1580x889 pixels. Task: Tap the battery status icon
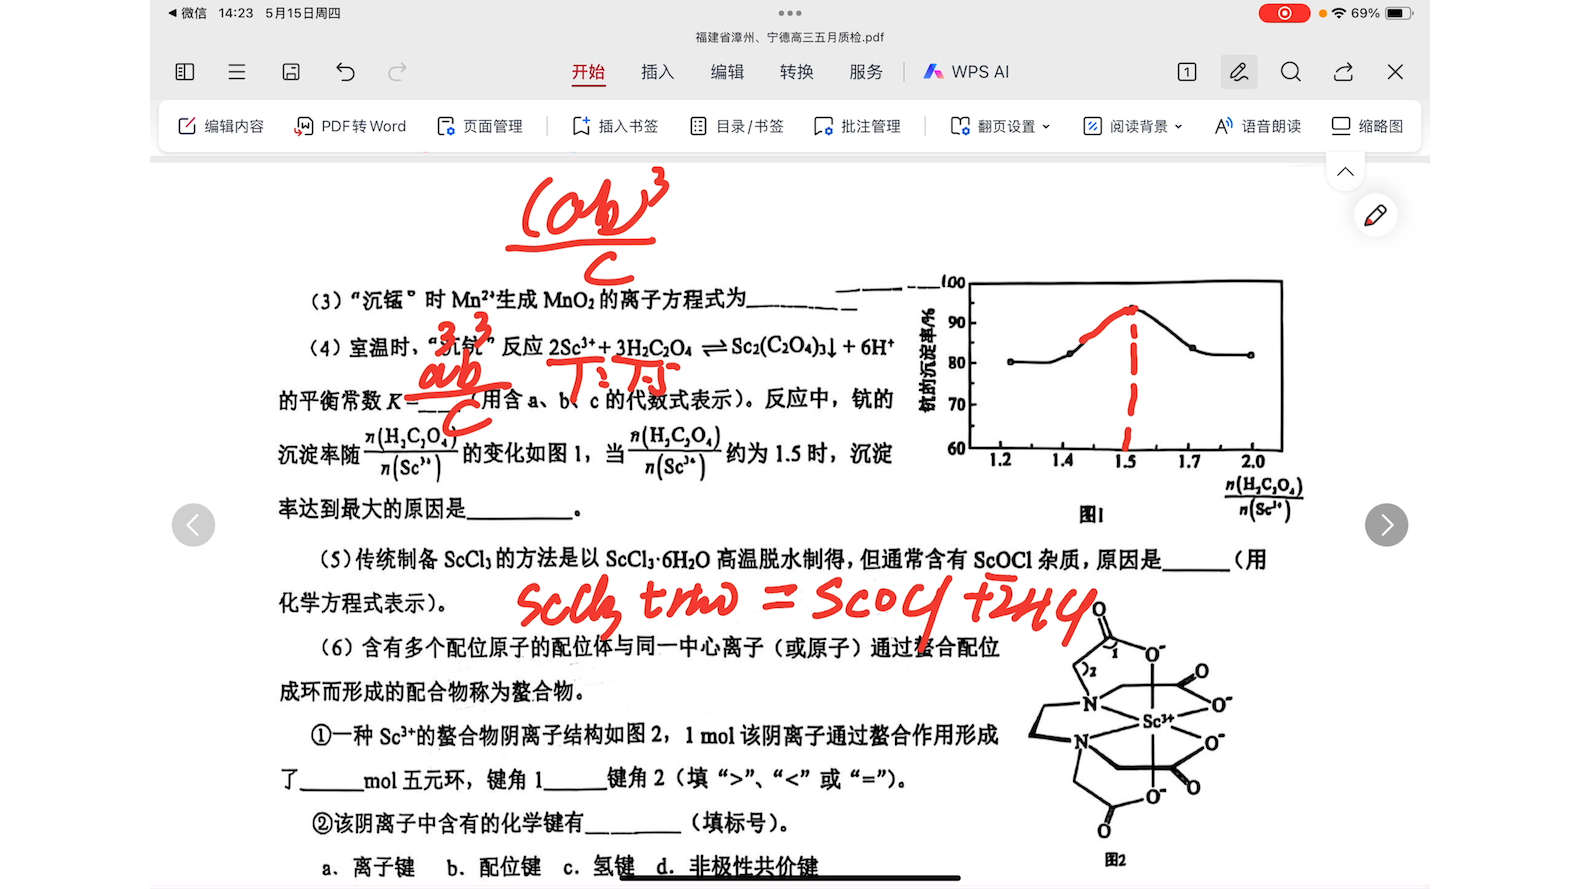tap(1399, 13)
